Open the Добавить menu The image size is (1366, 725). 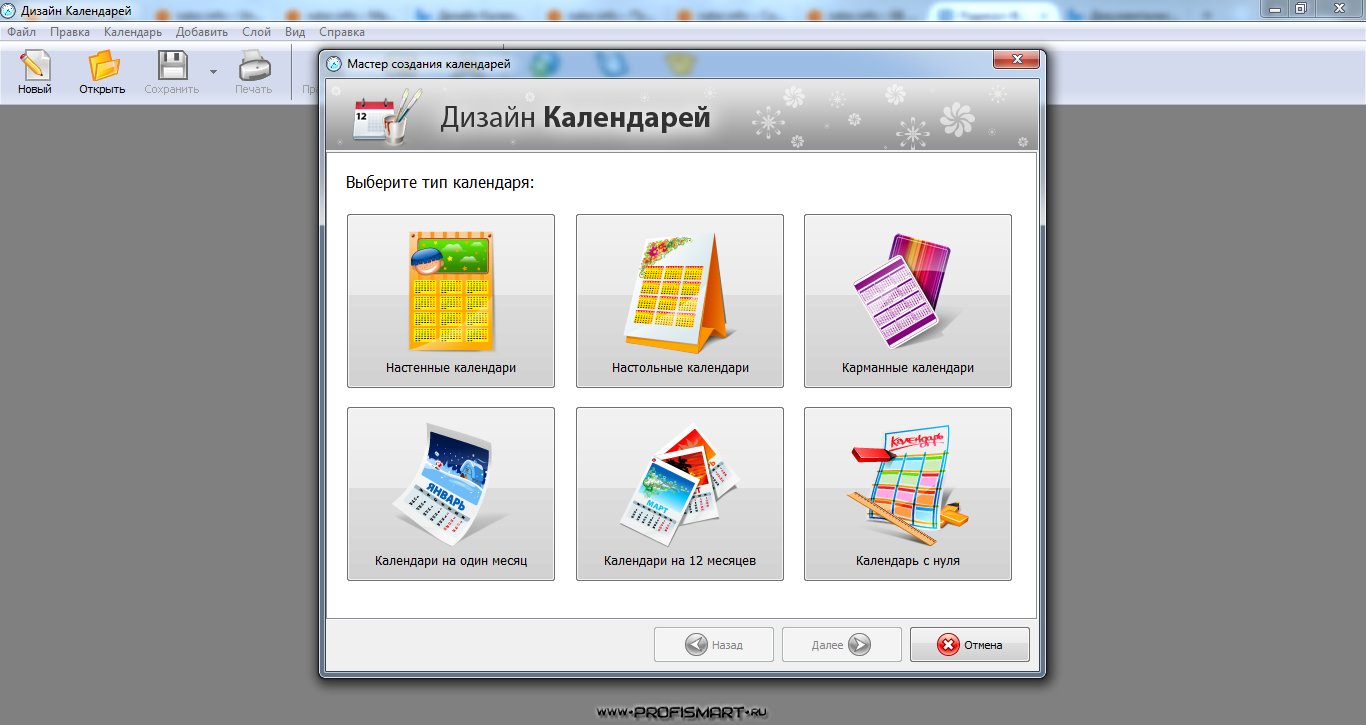pyautogui.click(x=202, y=32)
